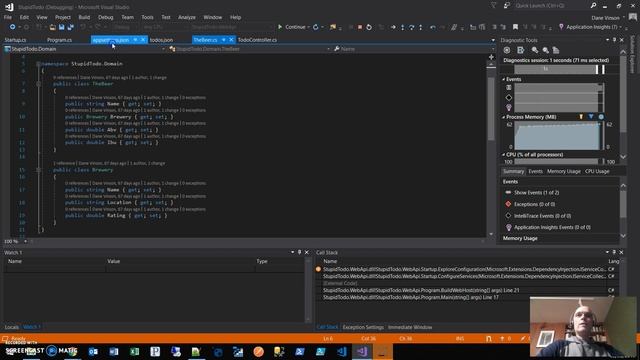Click the Continue debugging button

click(x=291, y=27)
